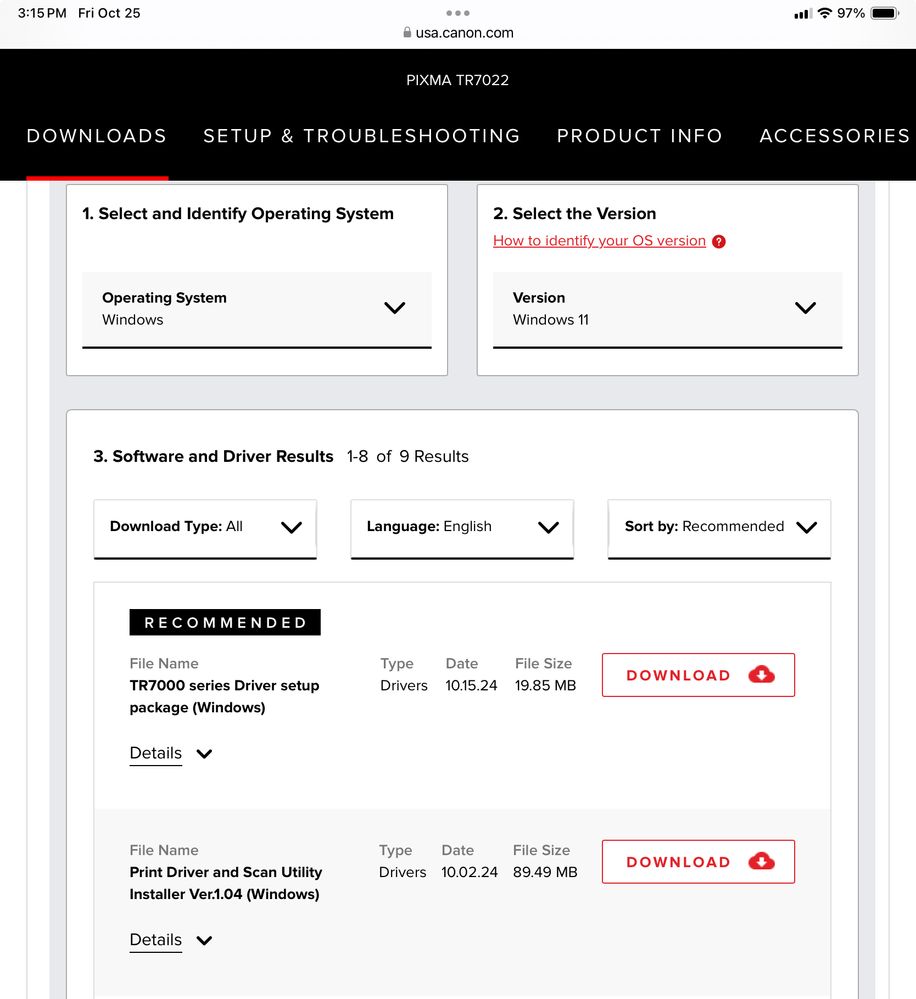Viewport: 916px width, 999px height.
Task: Tap the usa.canon.com address field
Action: 464,33
